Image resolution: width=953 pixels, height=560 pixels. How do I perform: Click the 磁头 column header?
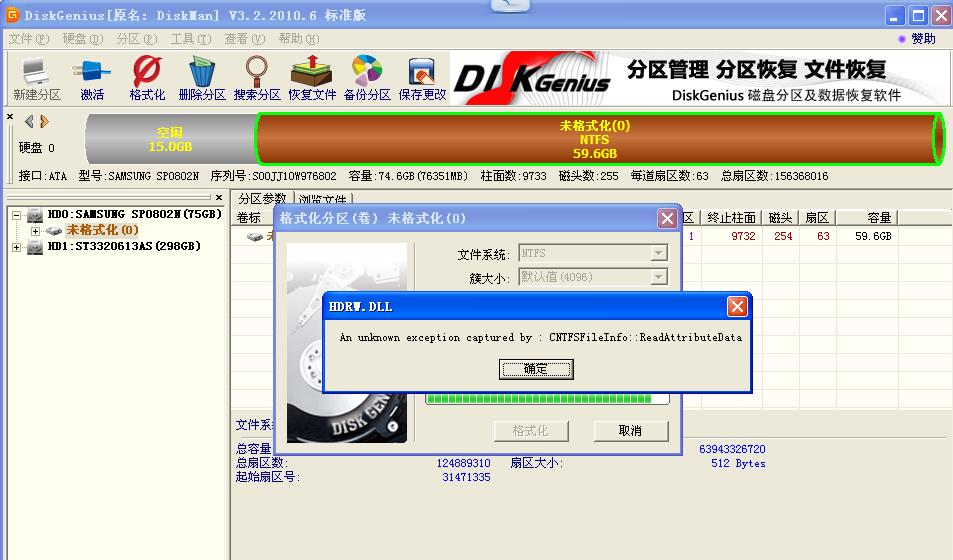coord(780,218)
